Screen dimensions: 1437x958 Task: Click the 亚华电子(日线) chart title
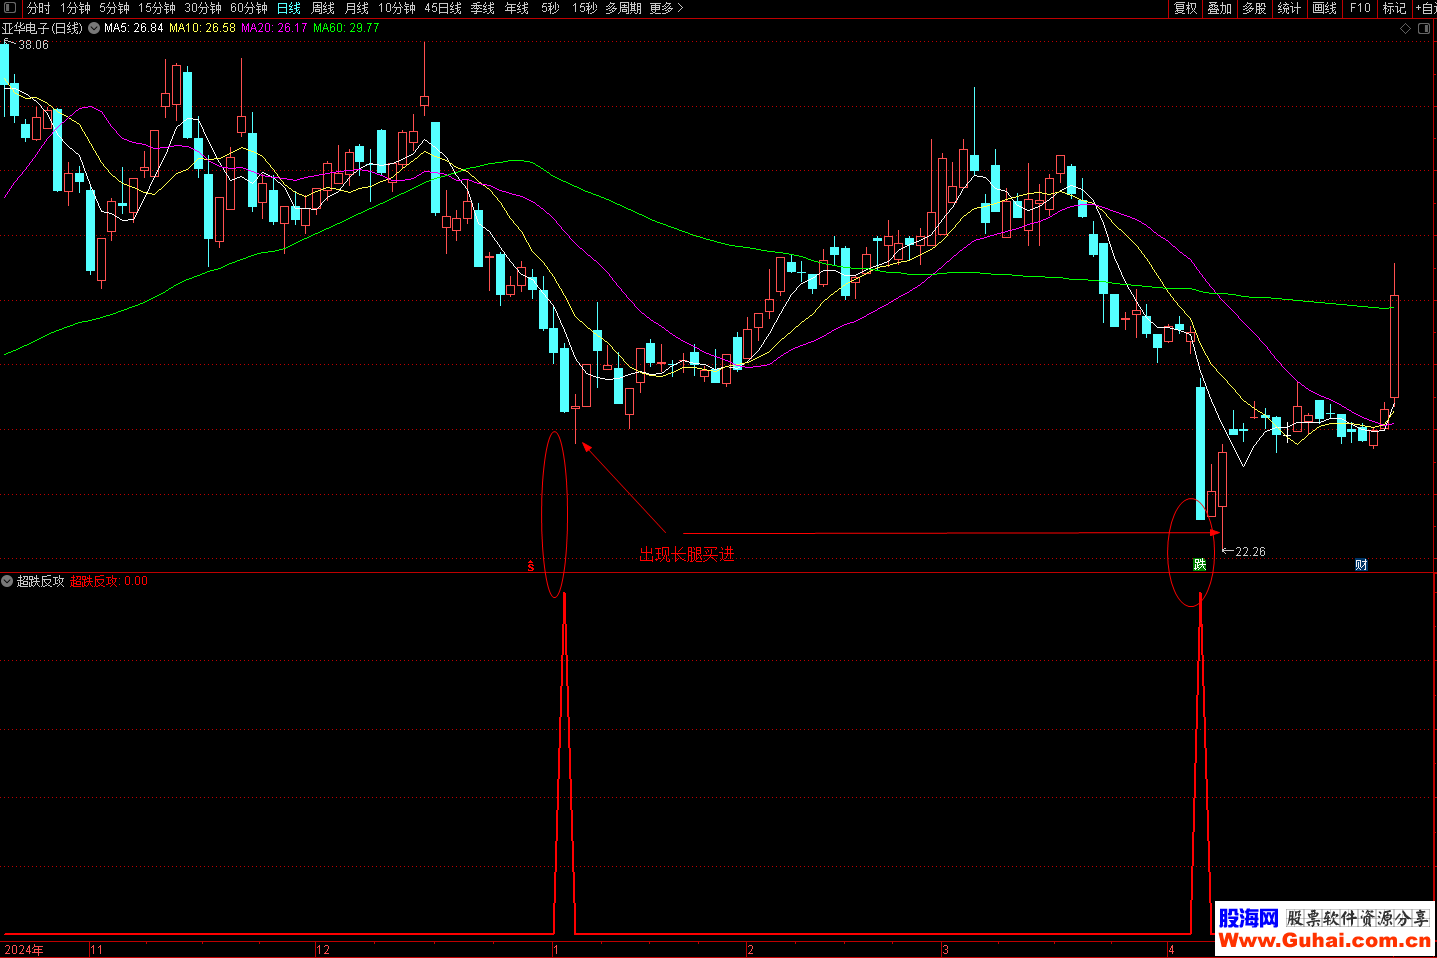tap(42, 28)
